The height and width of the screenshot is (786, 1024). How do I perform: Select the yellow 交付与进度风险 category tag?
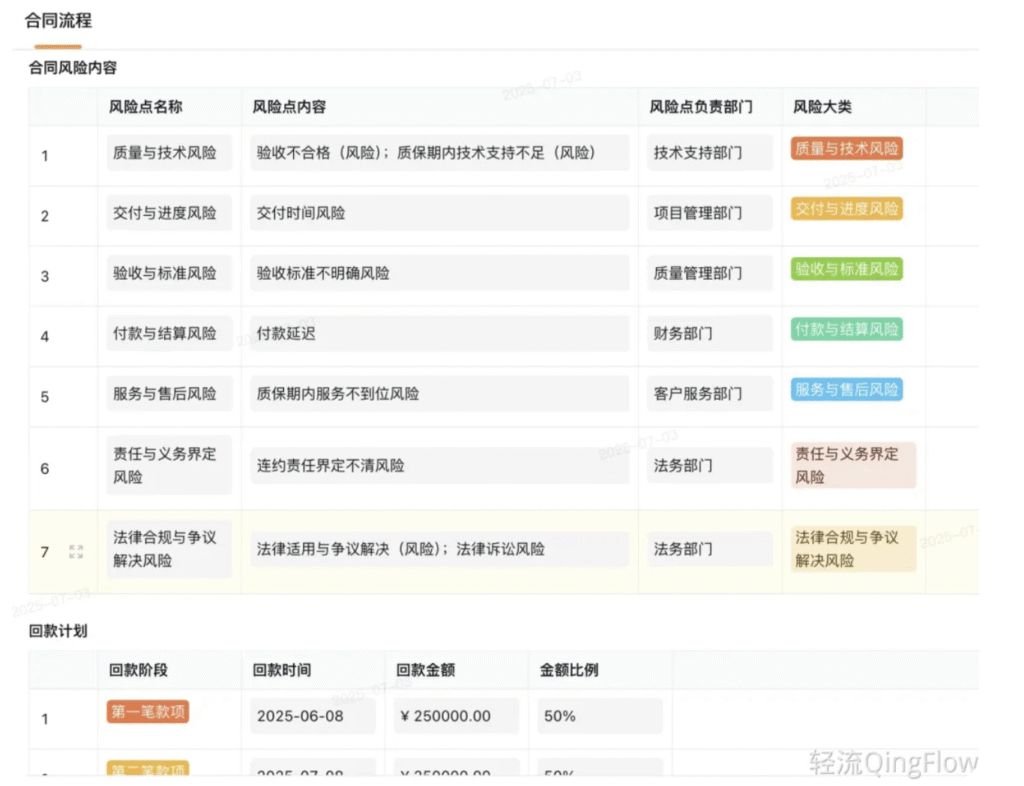(x=846, y=209)
